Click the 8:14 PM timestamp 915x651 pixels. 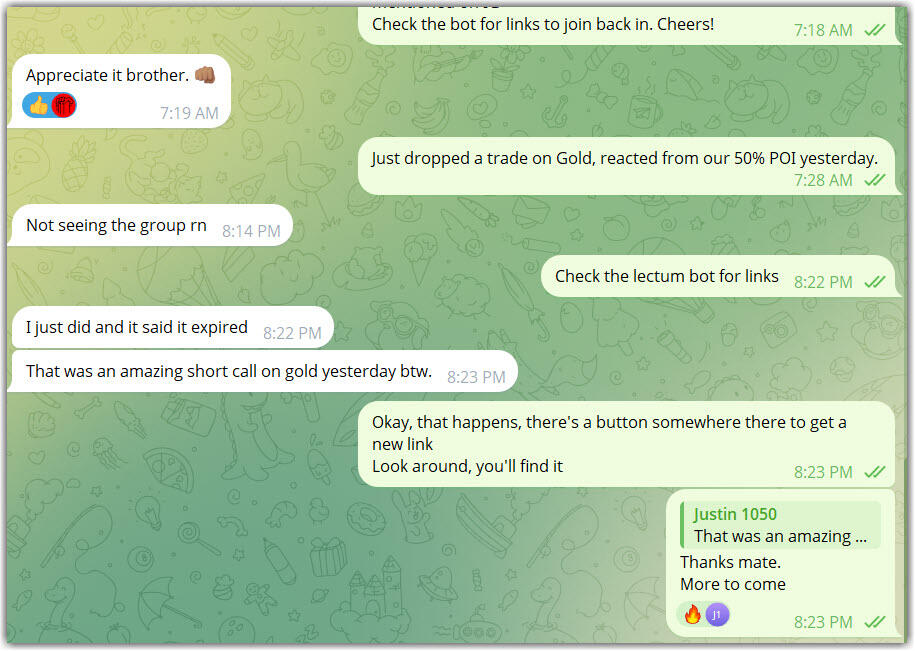(x=251, y=232)
